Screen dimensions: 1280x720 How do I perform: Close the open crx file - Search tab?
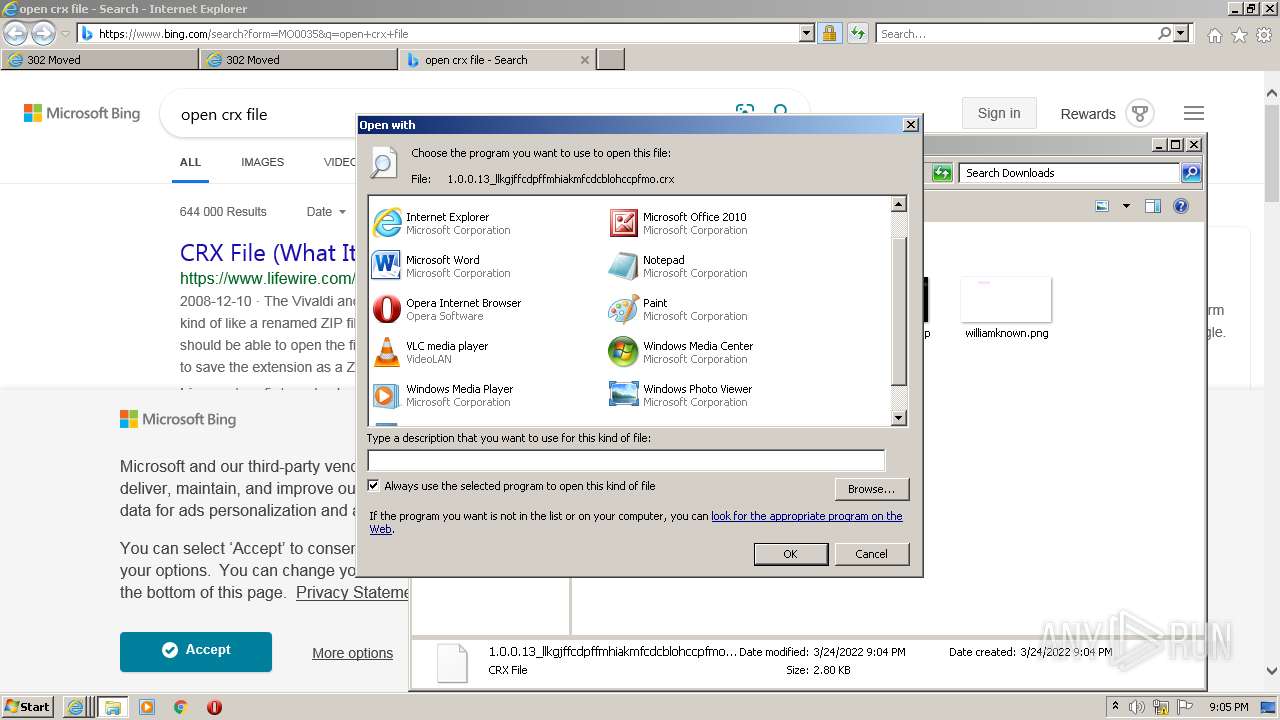(585, 60)
